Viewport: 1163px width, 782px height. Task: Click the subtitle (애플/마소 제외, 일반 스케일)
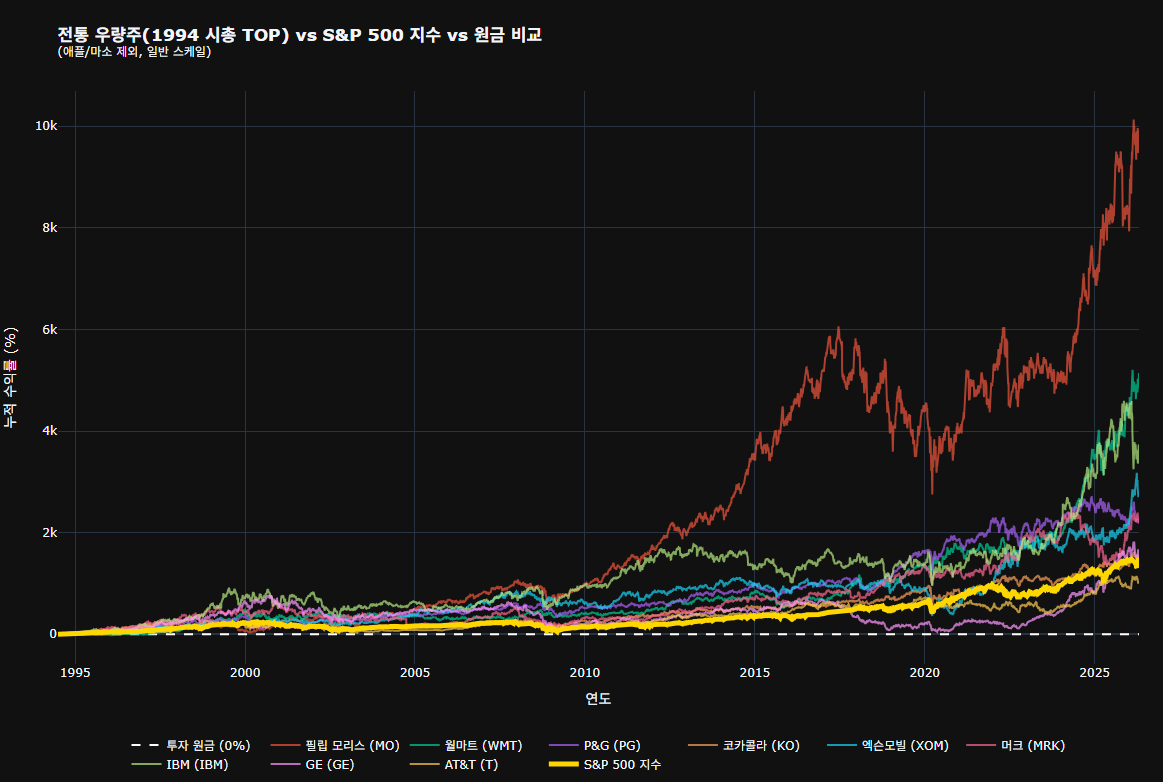[134, 52]
